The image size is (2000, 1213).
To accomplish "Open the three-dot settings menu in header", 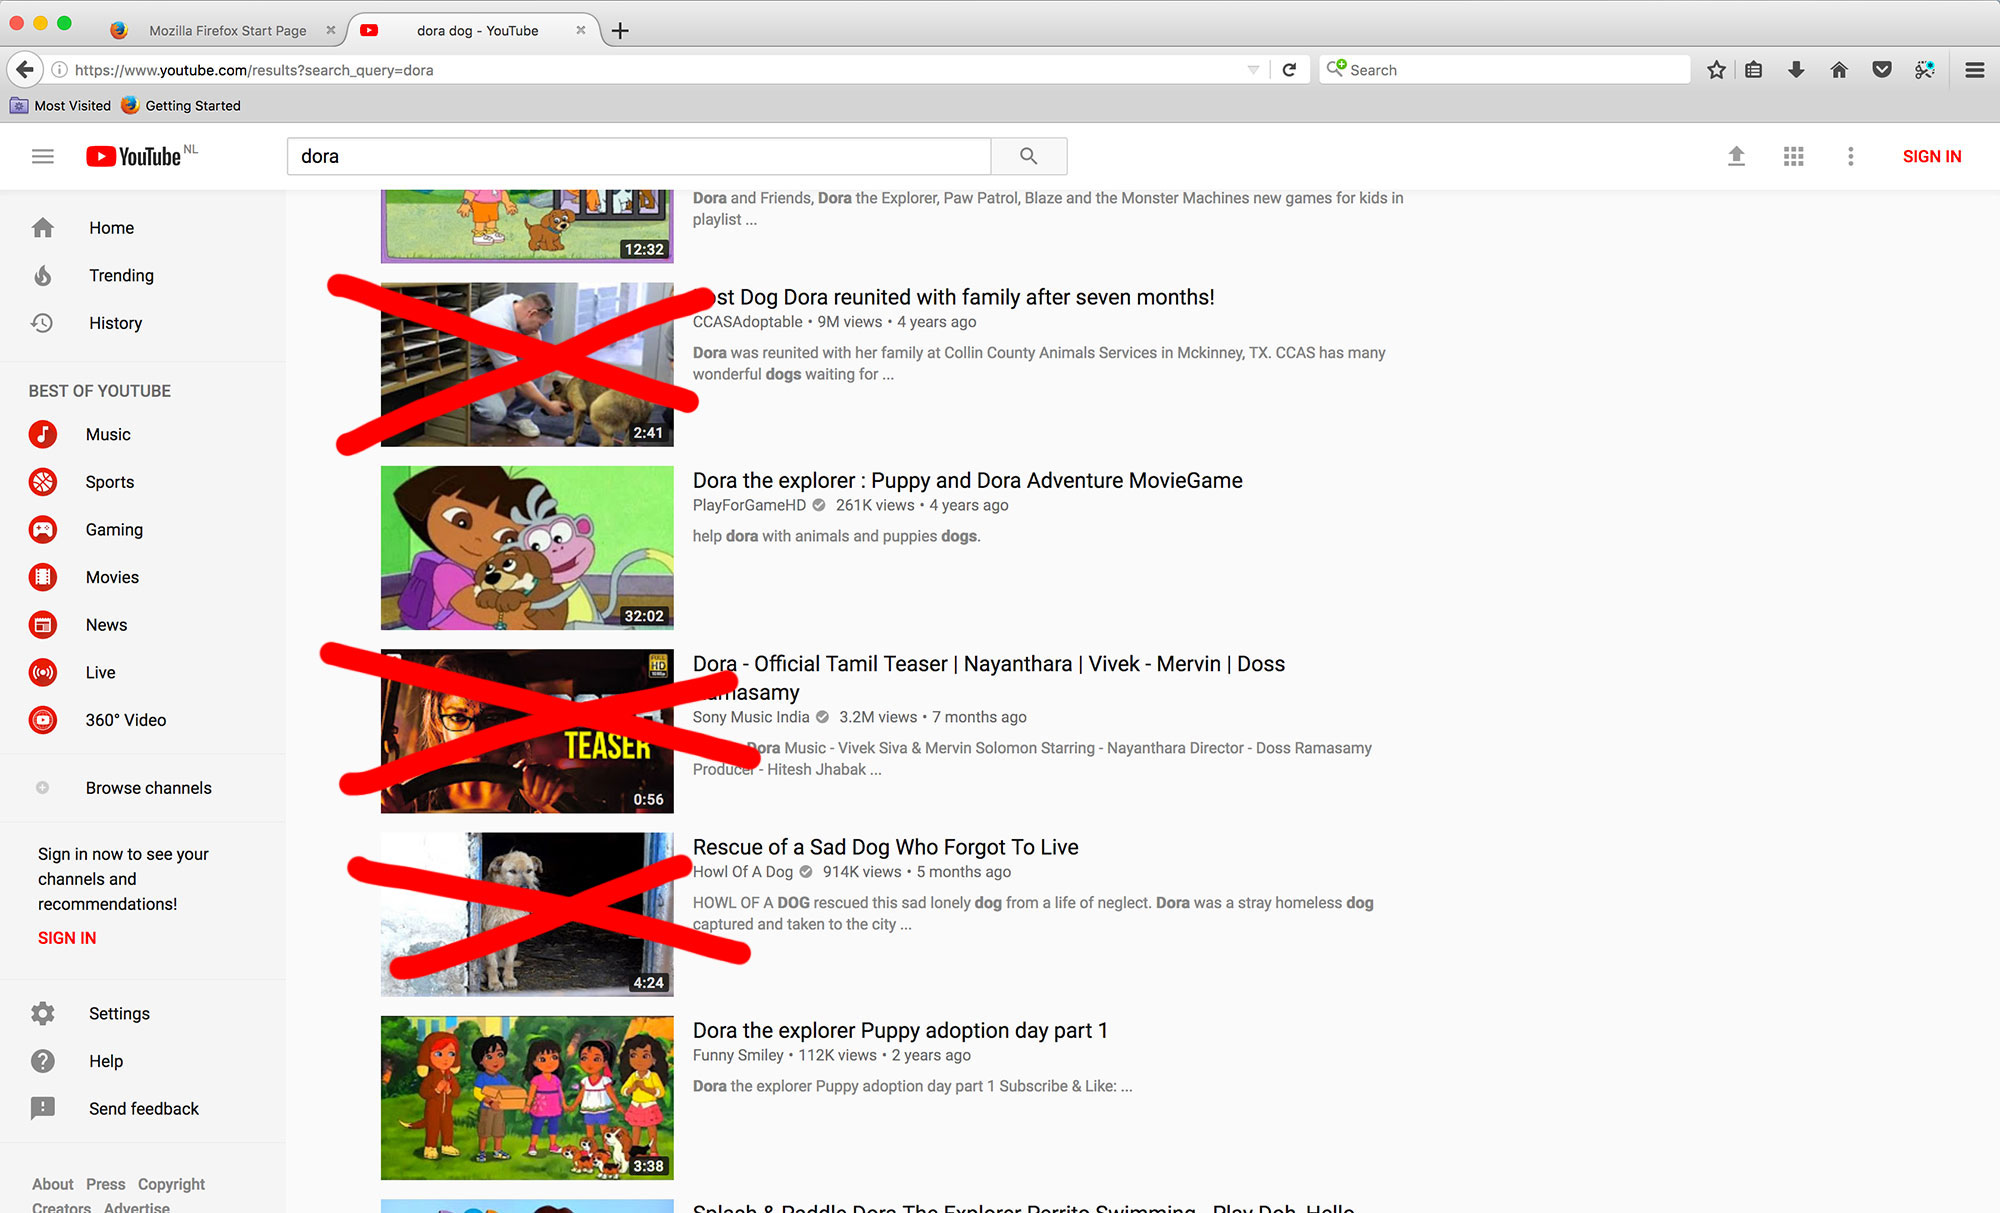I will point(1851,156).
